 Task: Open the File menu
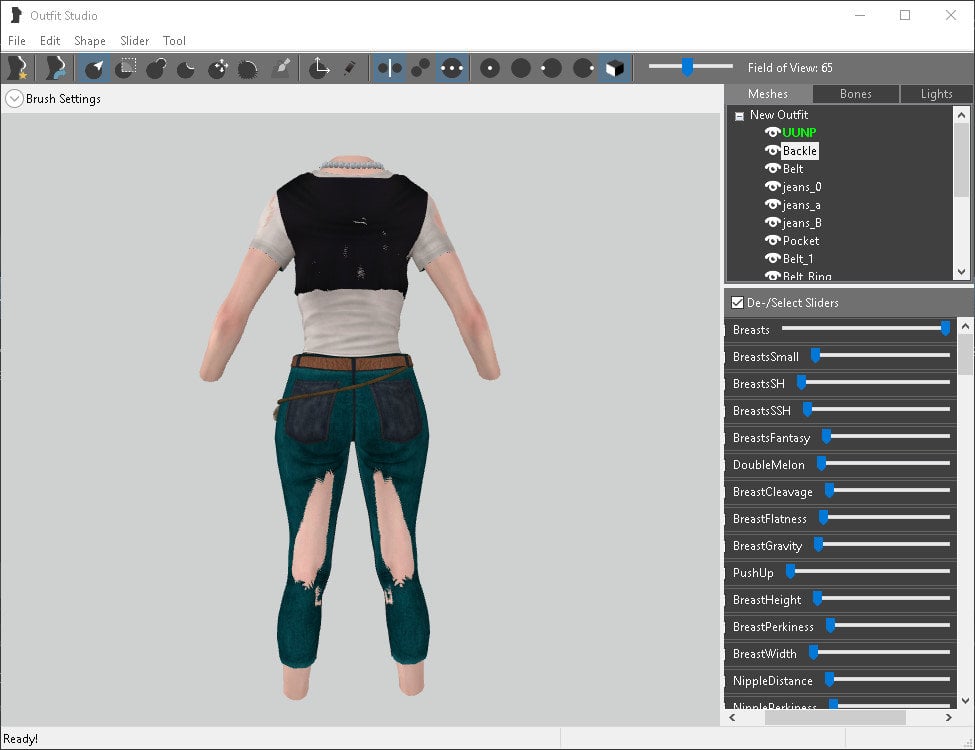tap(17, 41)
